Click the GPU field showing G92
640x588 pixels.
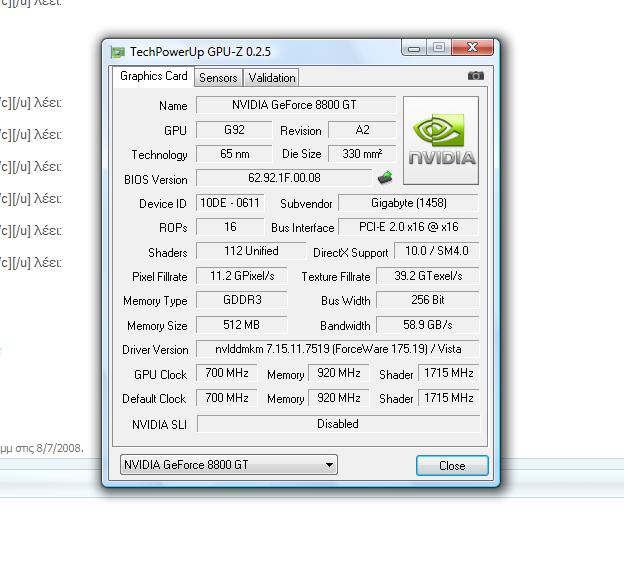point(234,130)
